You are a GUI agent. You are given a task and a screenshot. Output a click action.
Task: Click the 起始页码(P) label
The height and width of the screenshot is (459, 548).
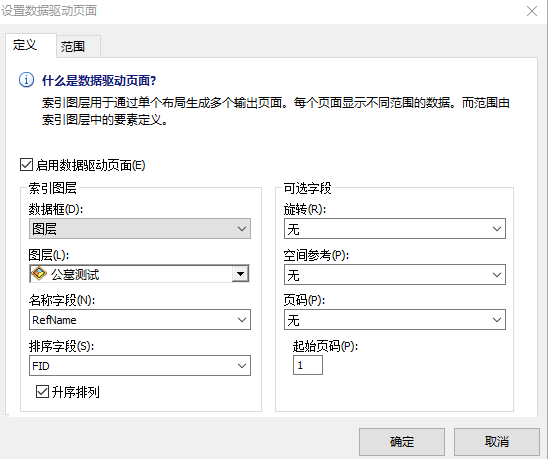[x=325, y=346]
